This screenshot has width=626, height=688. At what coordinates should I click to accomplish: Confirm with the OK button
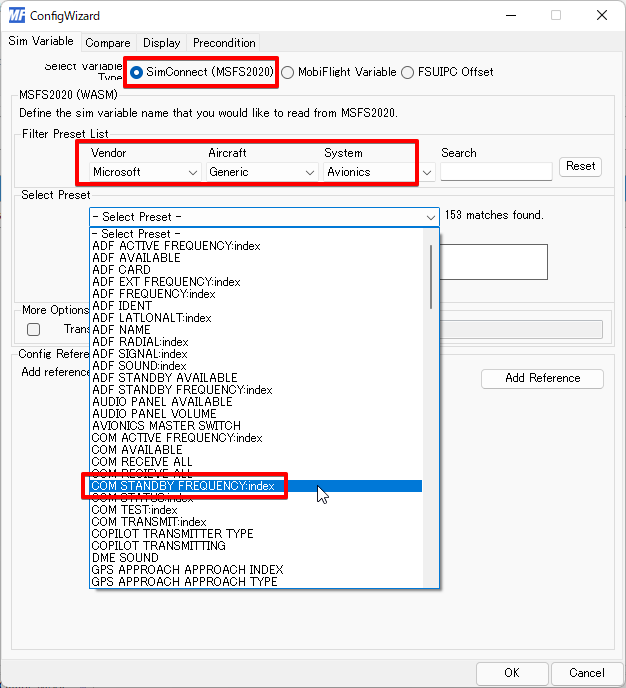pos(512,673)
